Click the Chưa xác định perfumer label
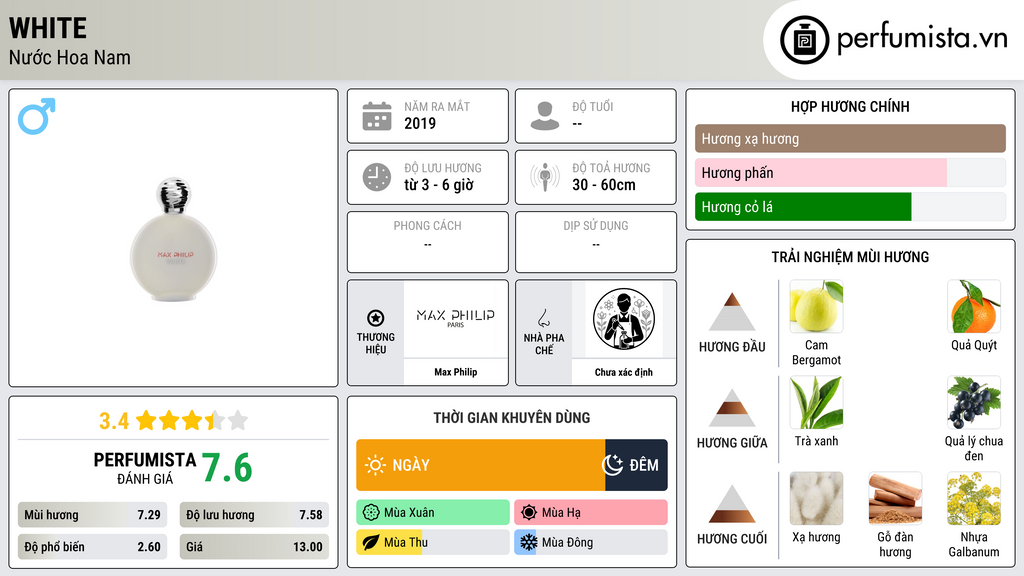 coord(624,372)
